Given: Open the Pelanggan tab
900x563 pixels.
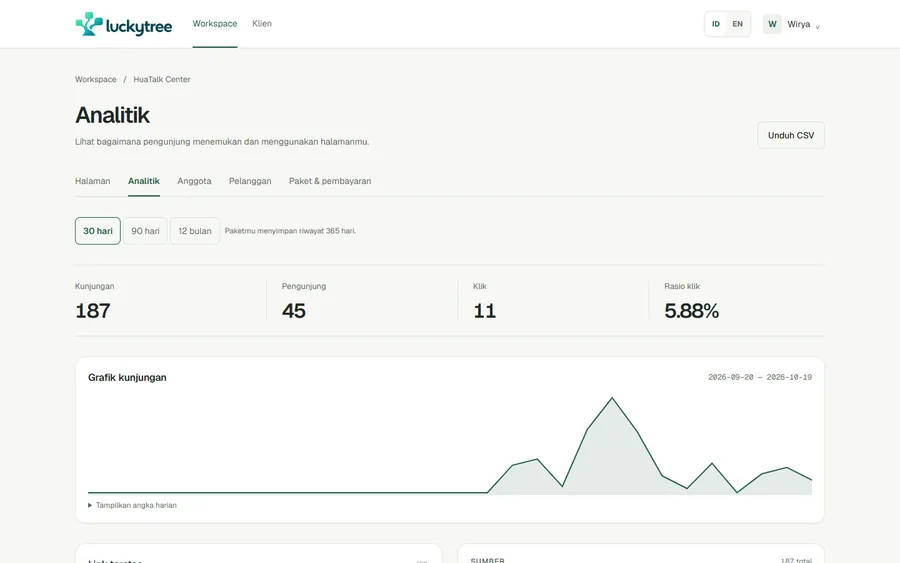Looking at the screenshot, I should pos(250,181).
